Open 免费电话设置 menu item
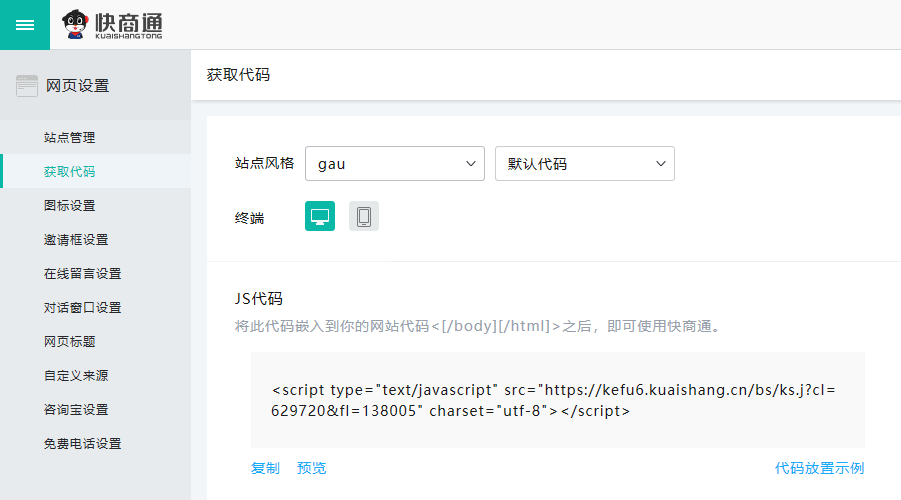The image size is (901, 500). tap(82, 444)
